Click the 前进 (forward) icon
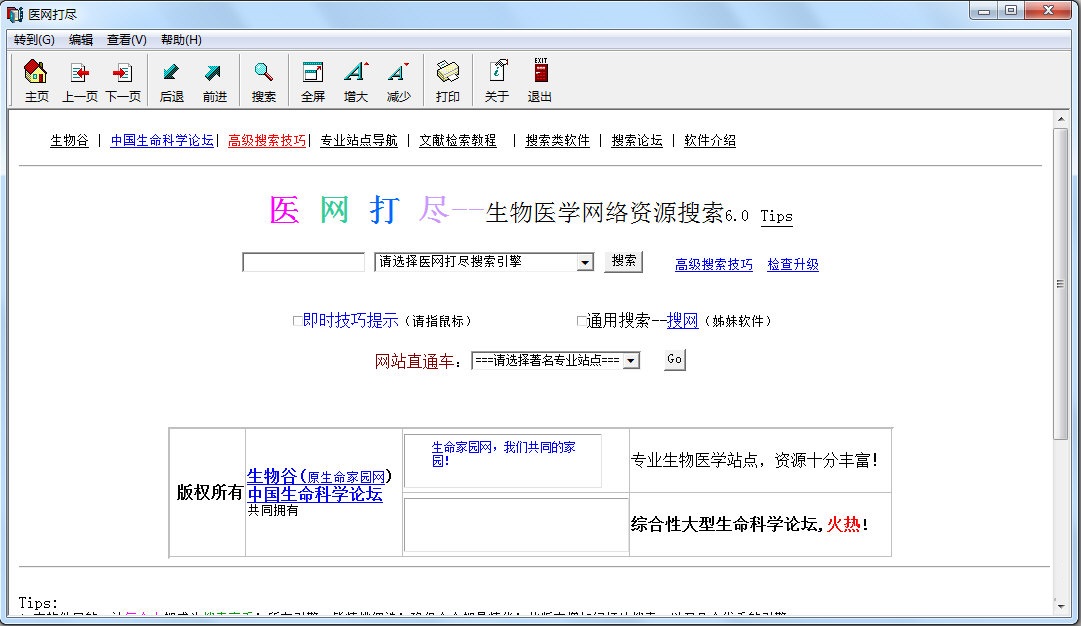The width and height of the screenshot is (1081, 626). click(x=213, y=80)
